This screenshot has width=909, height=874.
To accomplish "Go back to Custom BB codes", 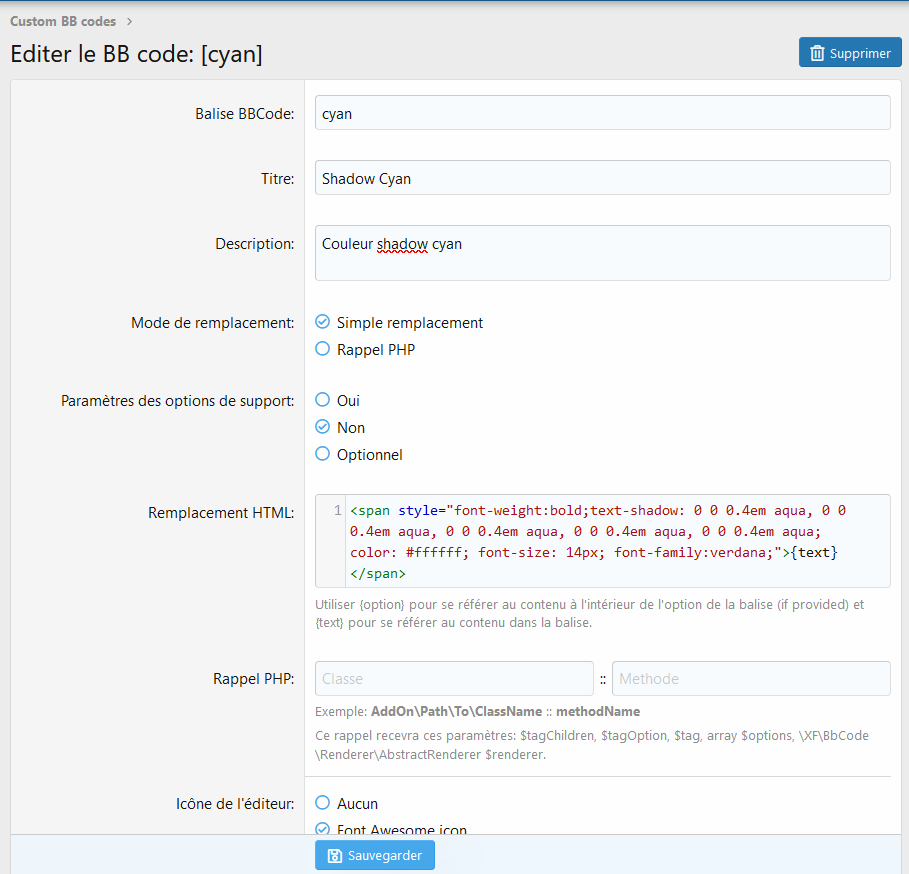I will pyautogui.click(x=63, y=21).
